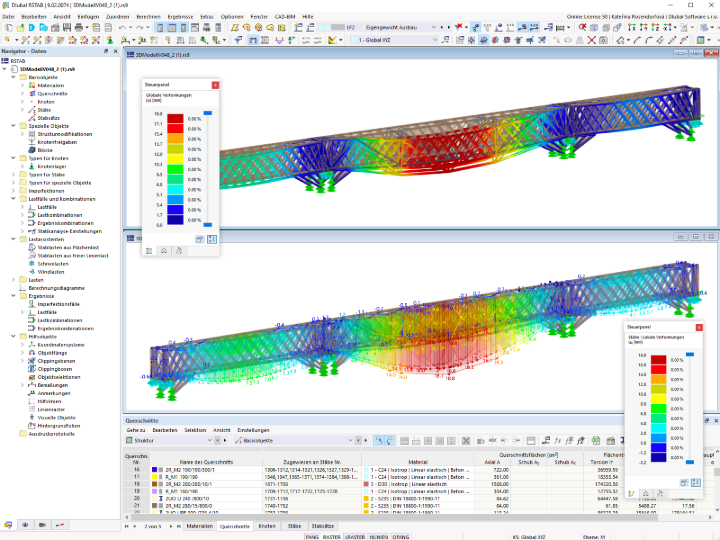Click dark blue swatch in lower Steuerpanel legend
The height and width of the screenshot is (540, 720).
pyautogui.click(x=658, y=457)
